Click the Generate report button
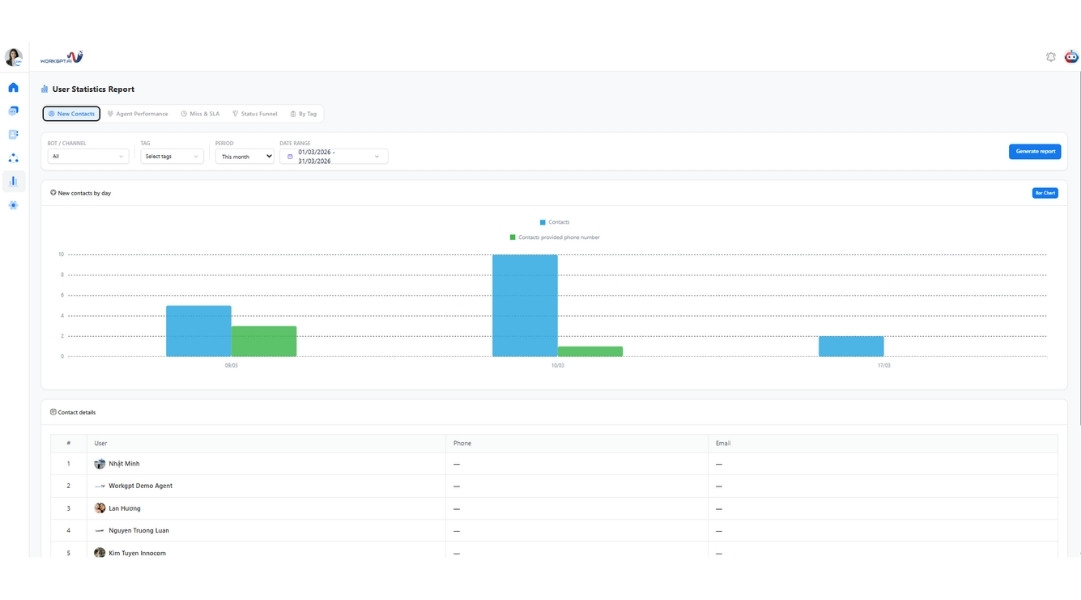 (1034, 152)
